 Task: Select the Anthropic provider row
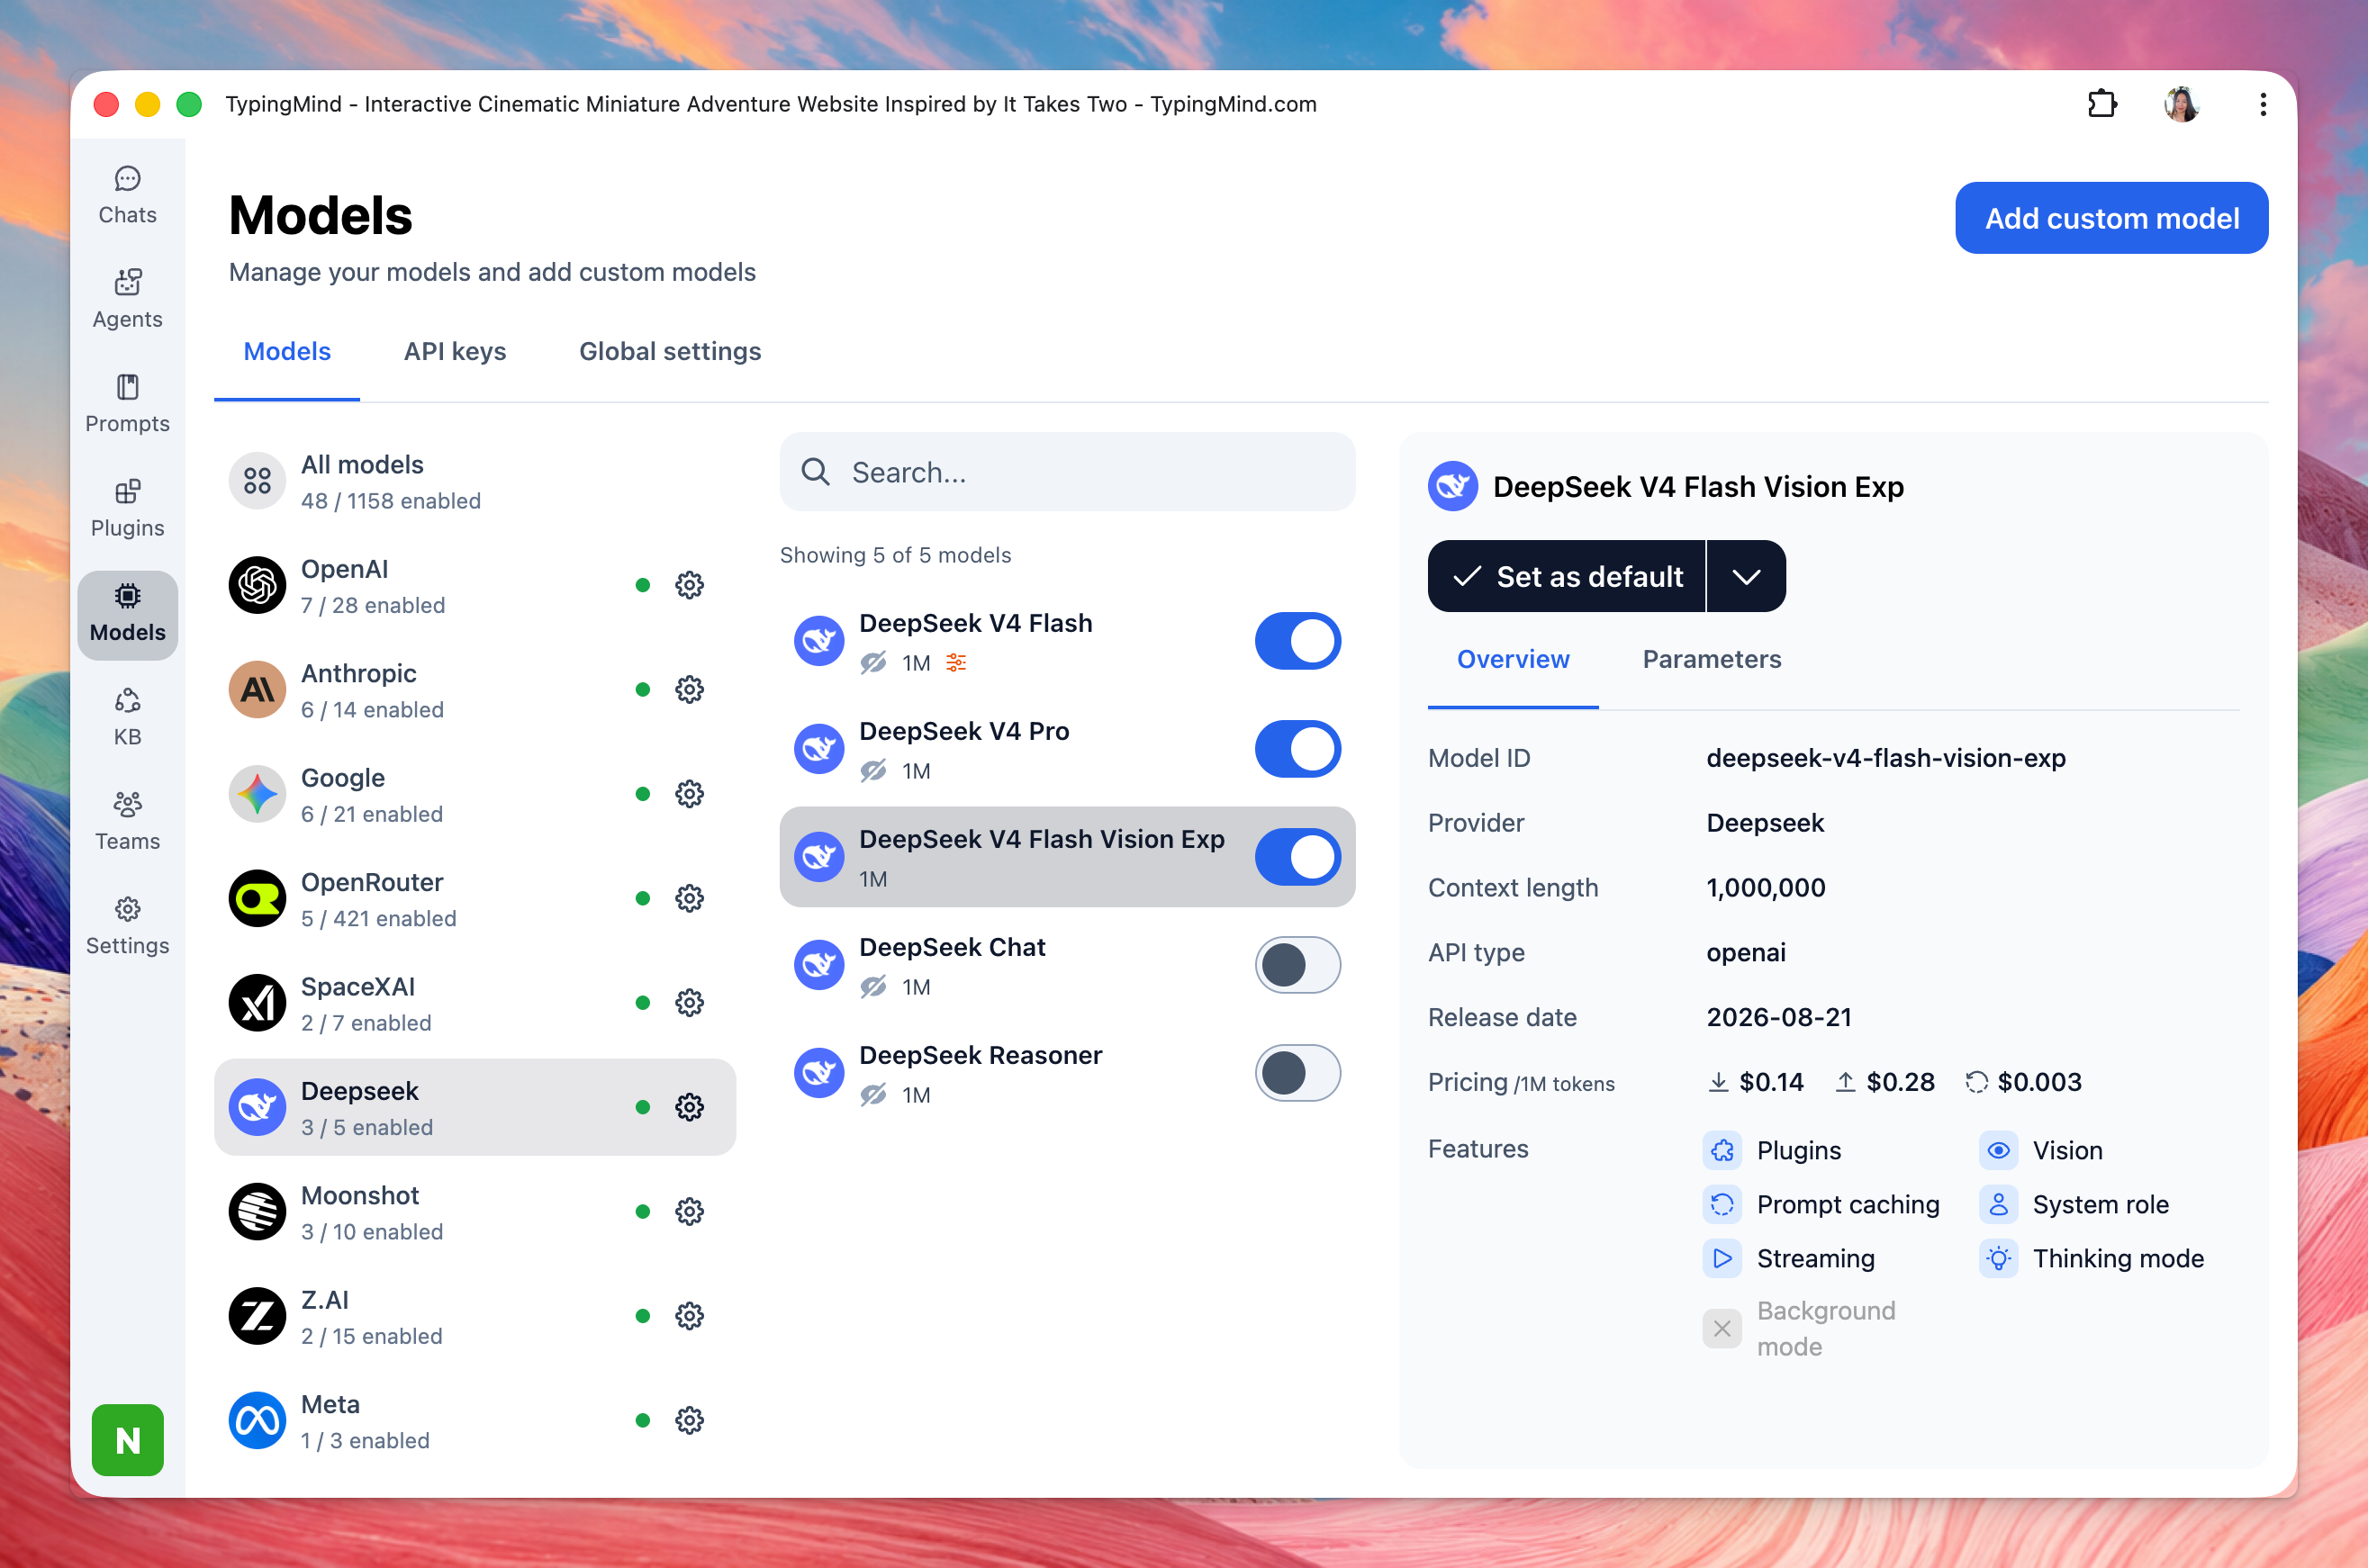point(475,689)
